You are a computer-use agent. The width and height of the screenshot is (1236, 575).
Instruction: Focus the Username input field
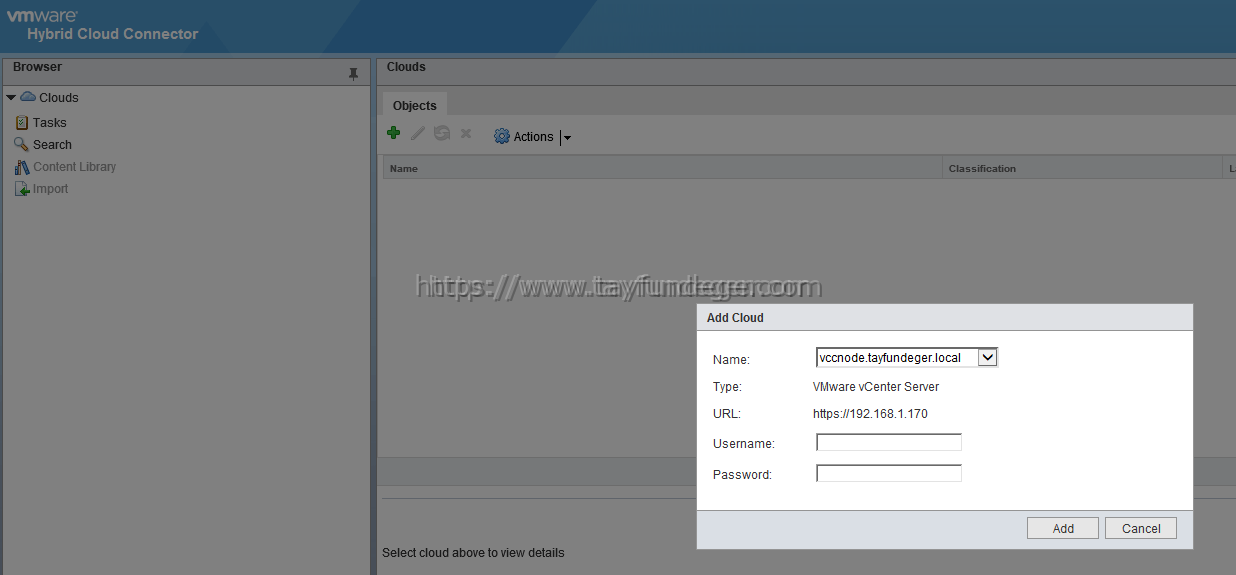(x=889, y=442)
